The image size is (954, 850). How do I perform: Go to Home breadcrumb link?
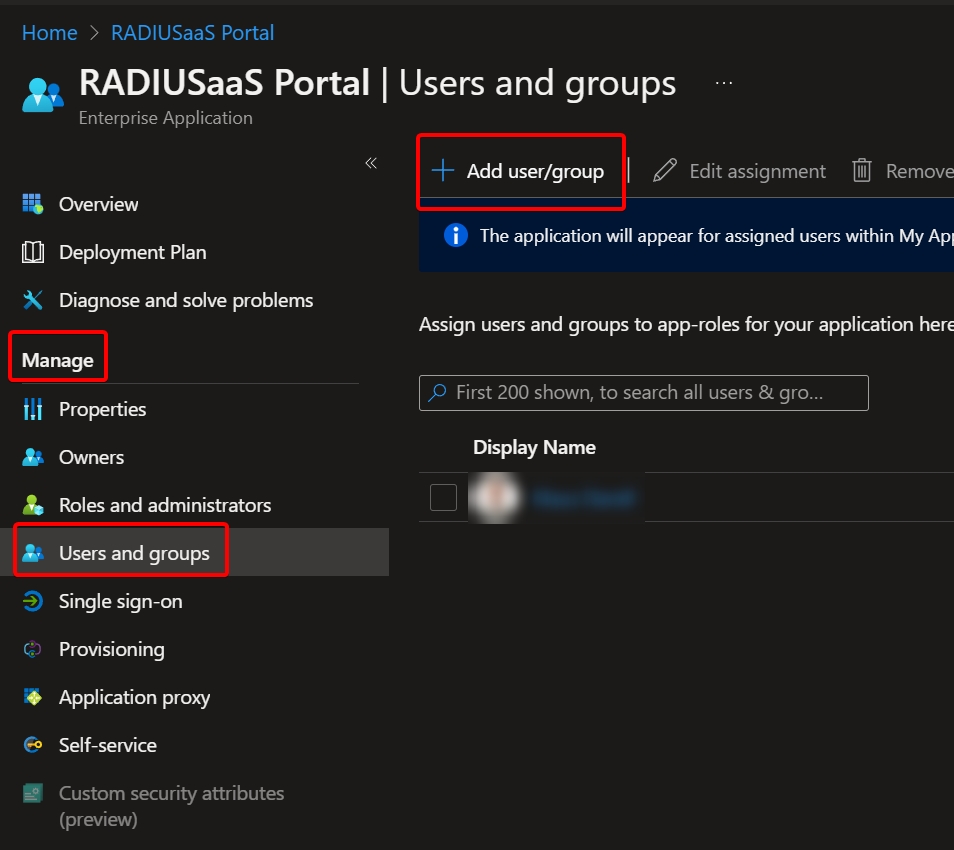click(49, 33)
